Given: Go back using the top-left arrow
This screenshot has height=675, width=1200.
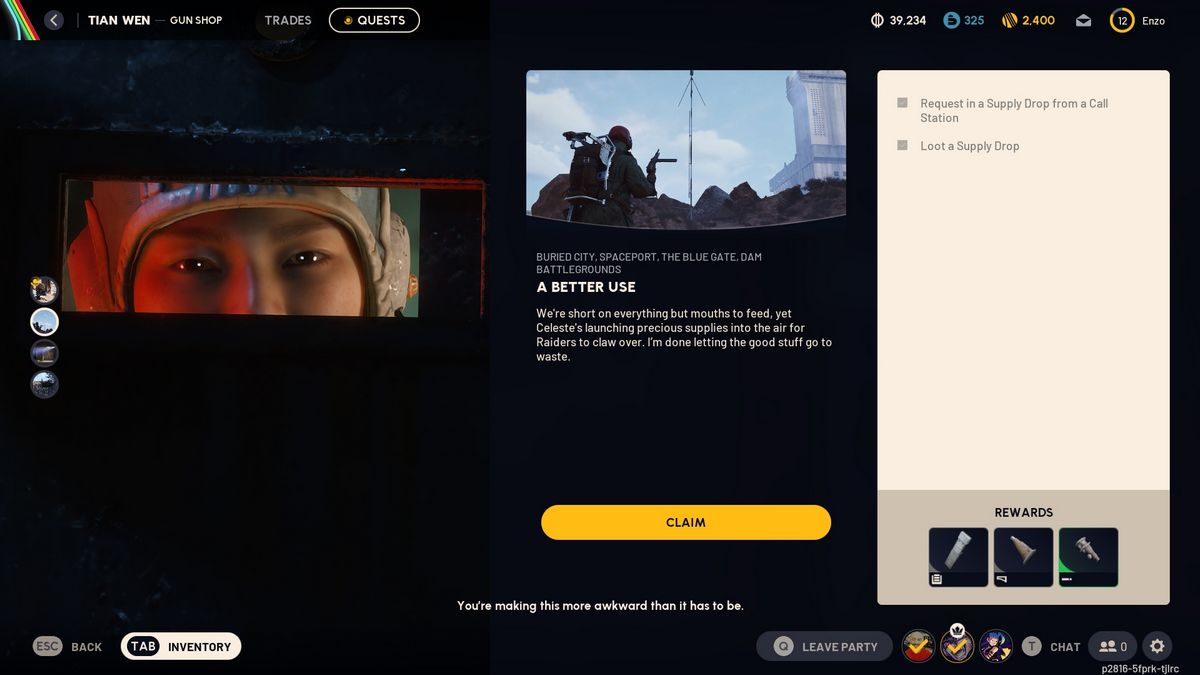Looking at the screenshot, I should click(54, 20).
